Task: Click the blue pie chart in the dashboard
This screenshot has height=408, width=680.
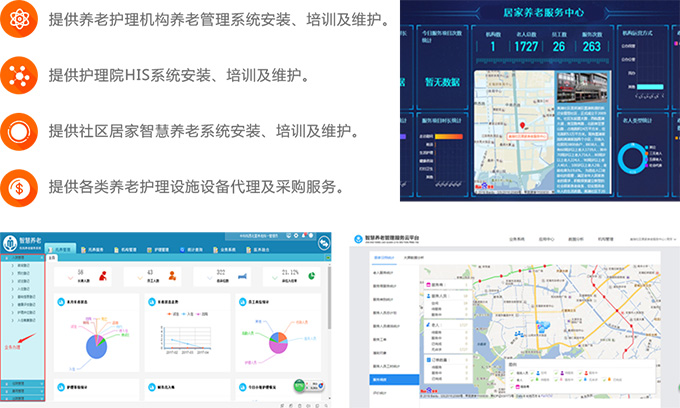Action: (x=97, y=345)
